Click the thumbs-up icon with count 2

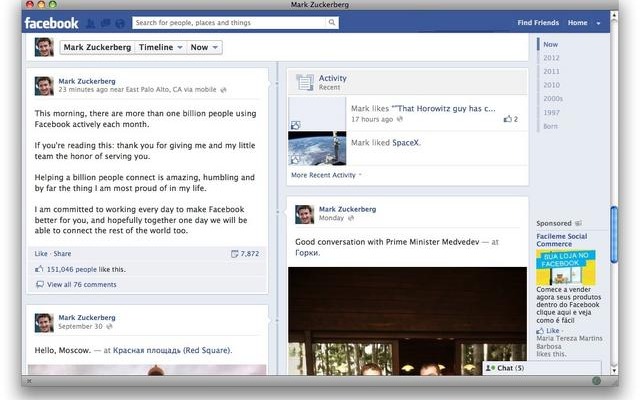point(508,119)
